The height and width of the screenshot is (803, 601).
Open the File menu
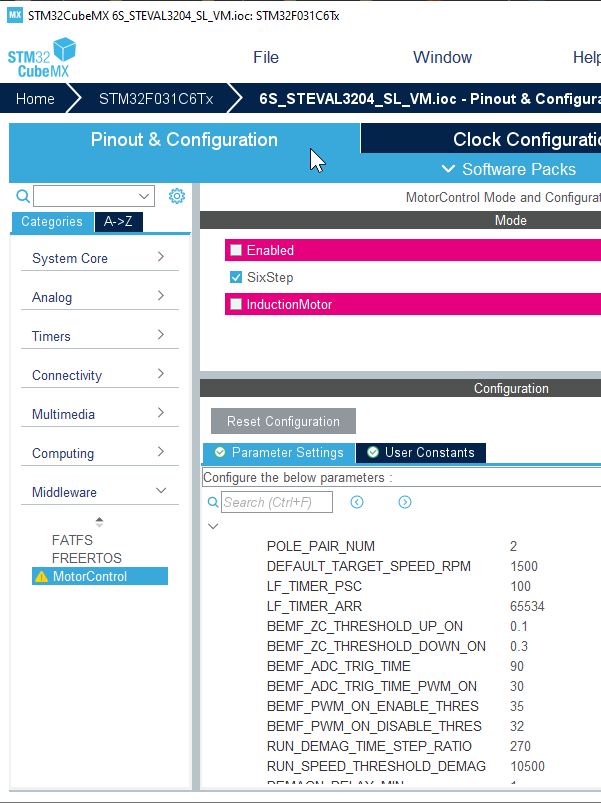click(266, 57)
